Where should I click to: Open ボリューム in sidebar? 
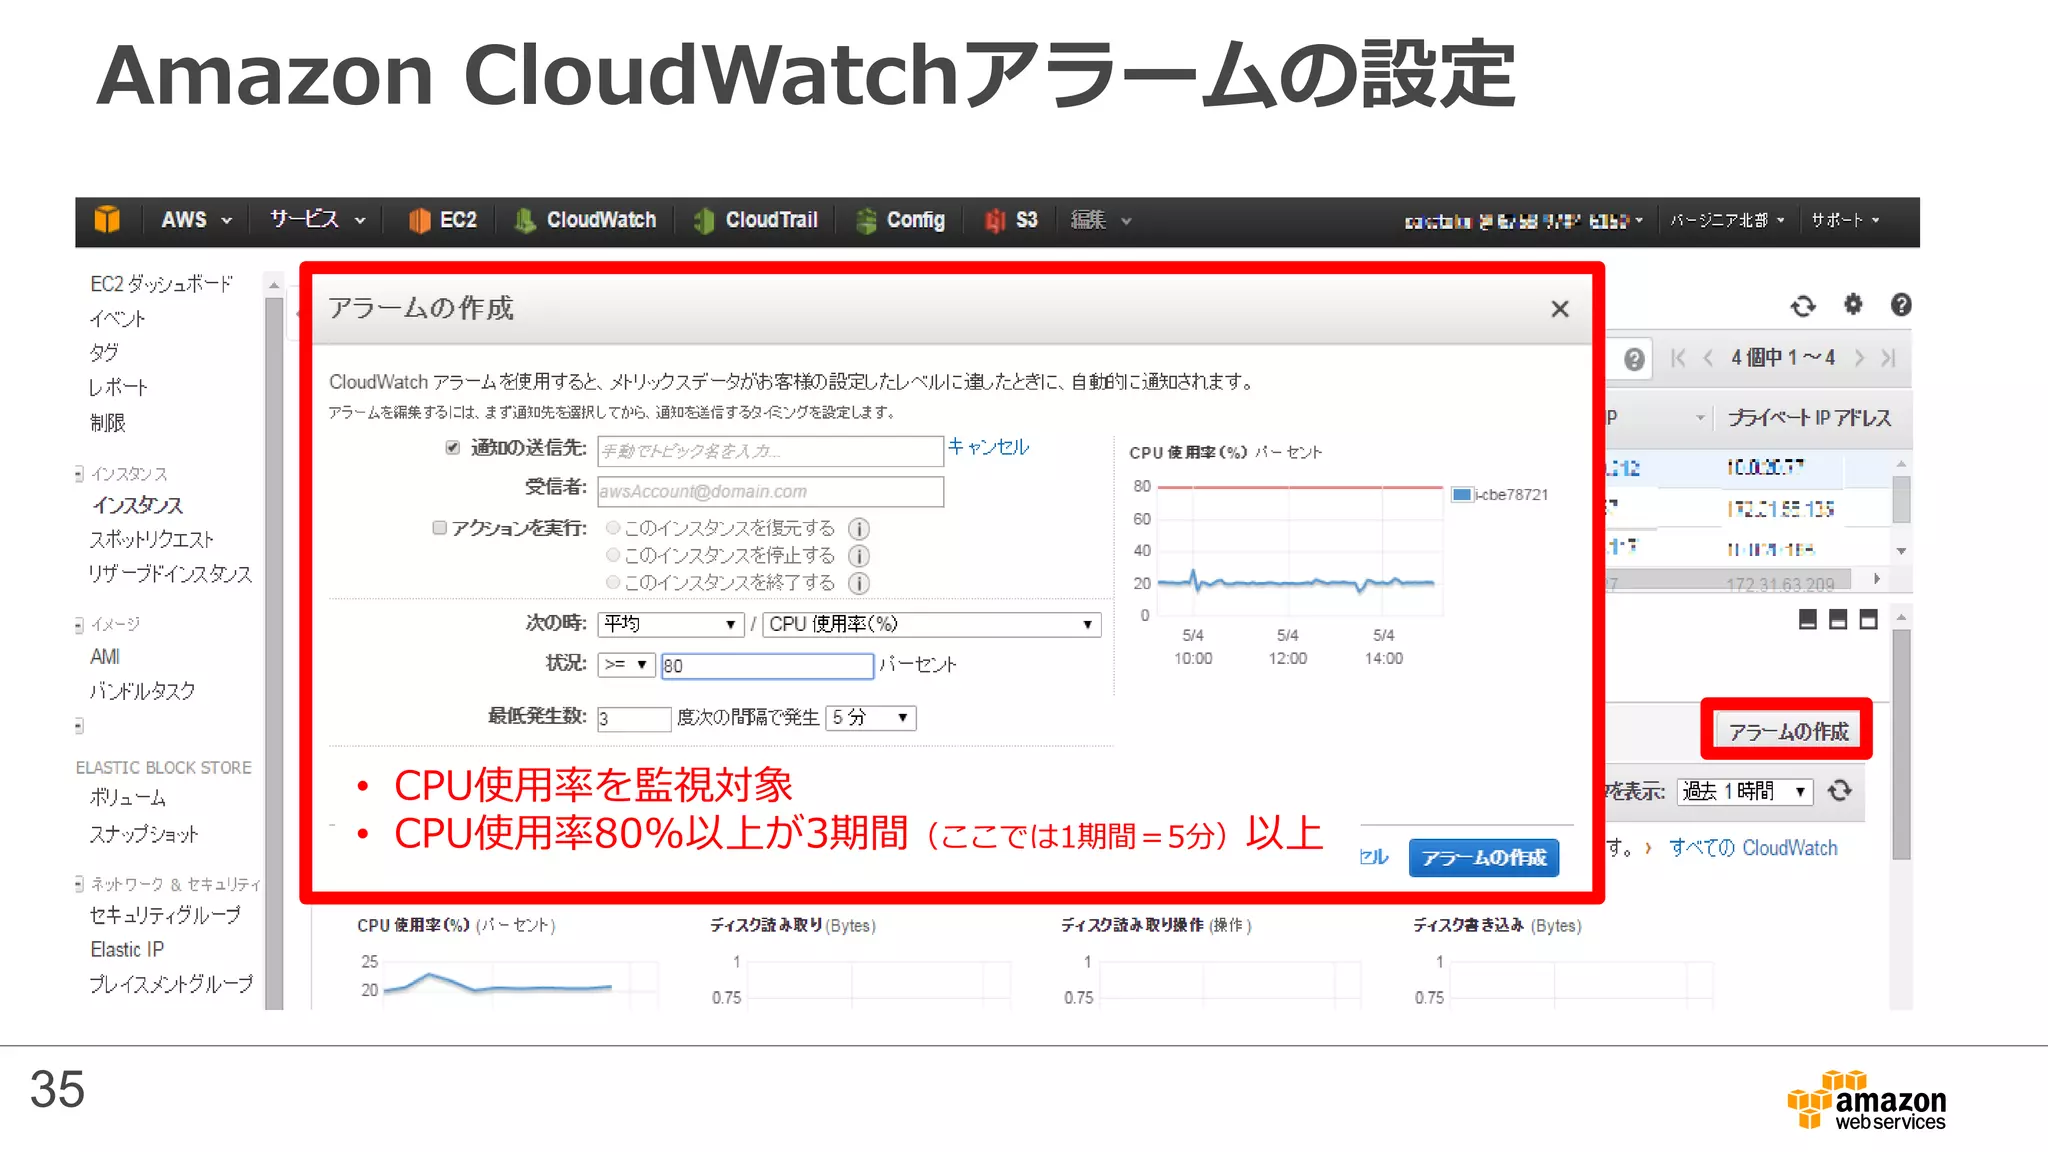tap(128, 798)
